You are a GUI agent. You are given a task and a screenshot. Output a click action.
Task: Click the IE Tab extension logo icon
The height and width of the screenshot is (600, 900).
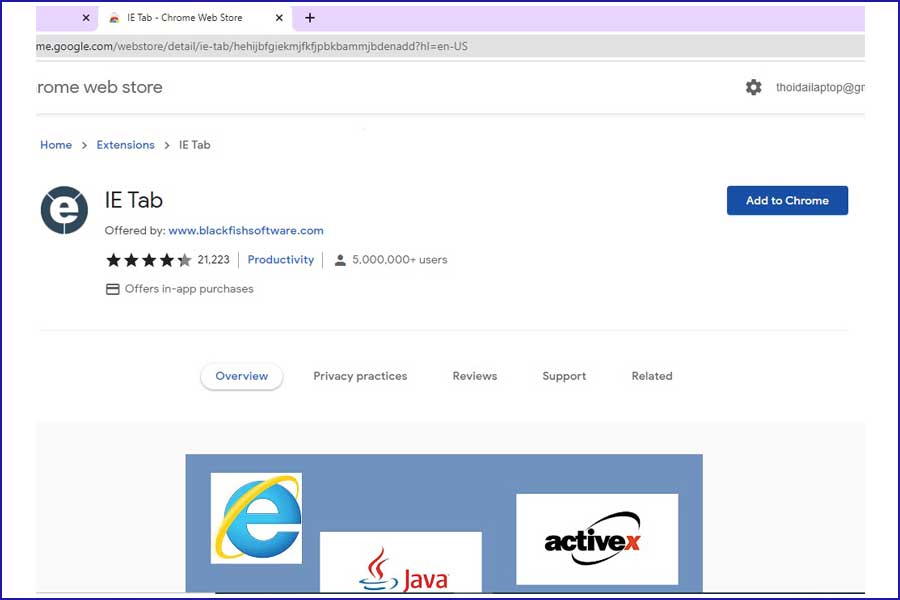(63, 210)
